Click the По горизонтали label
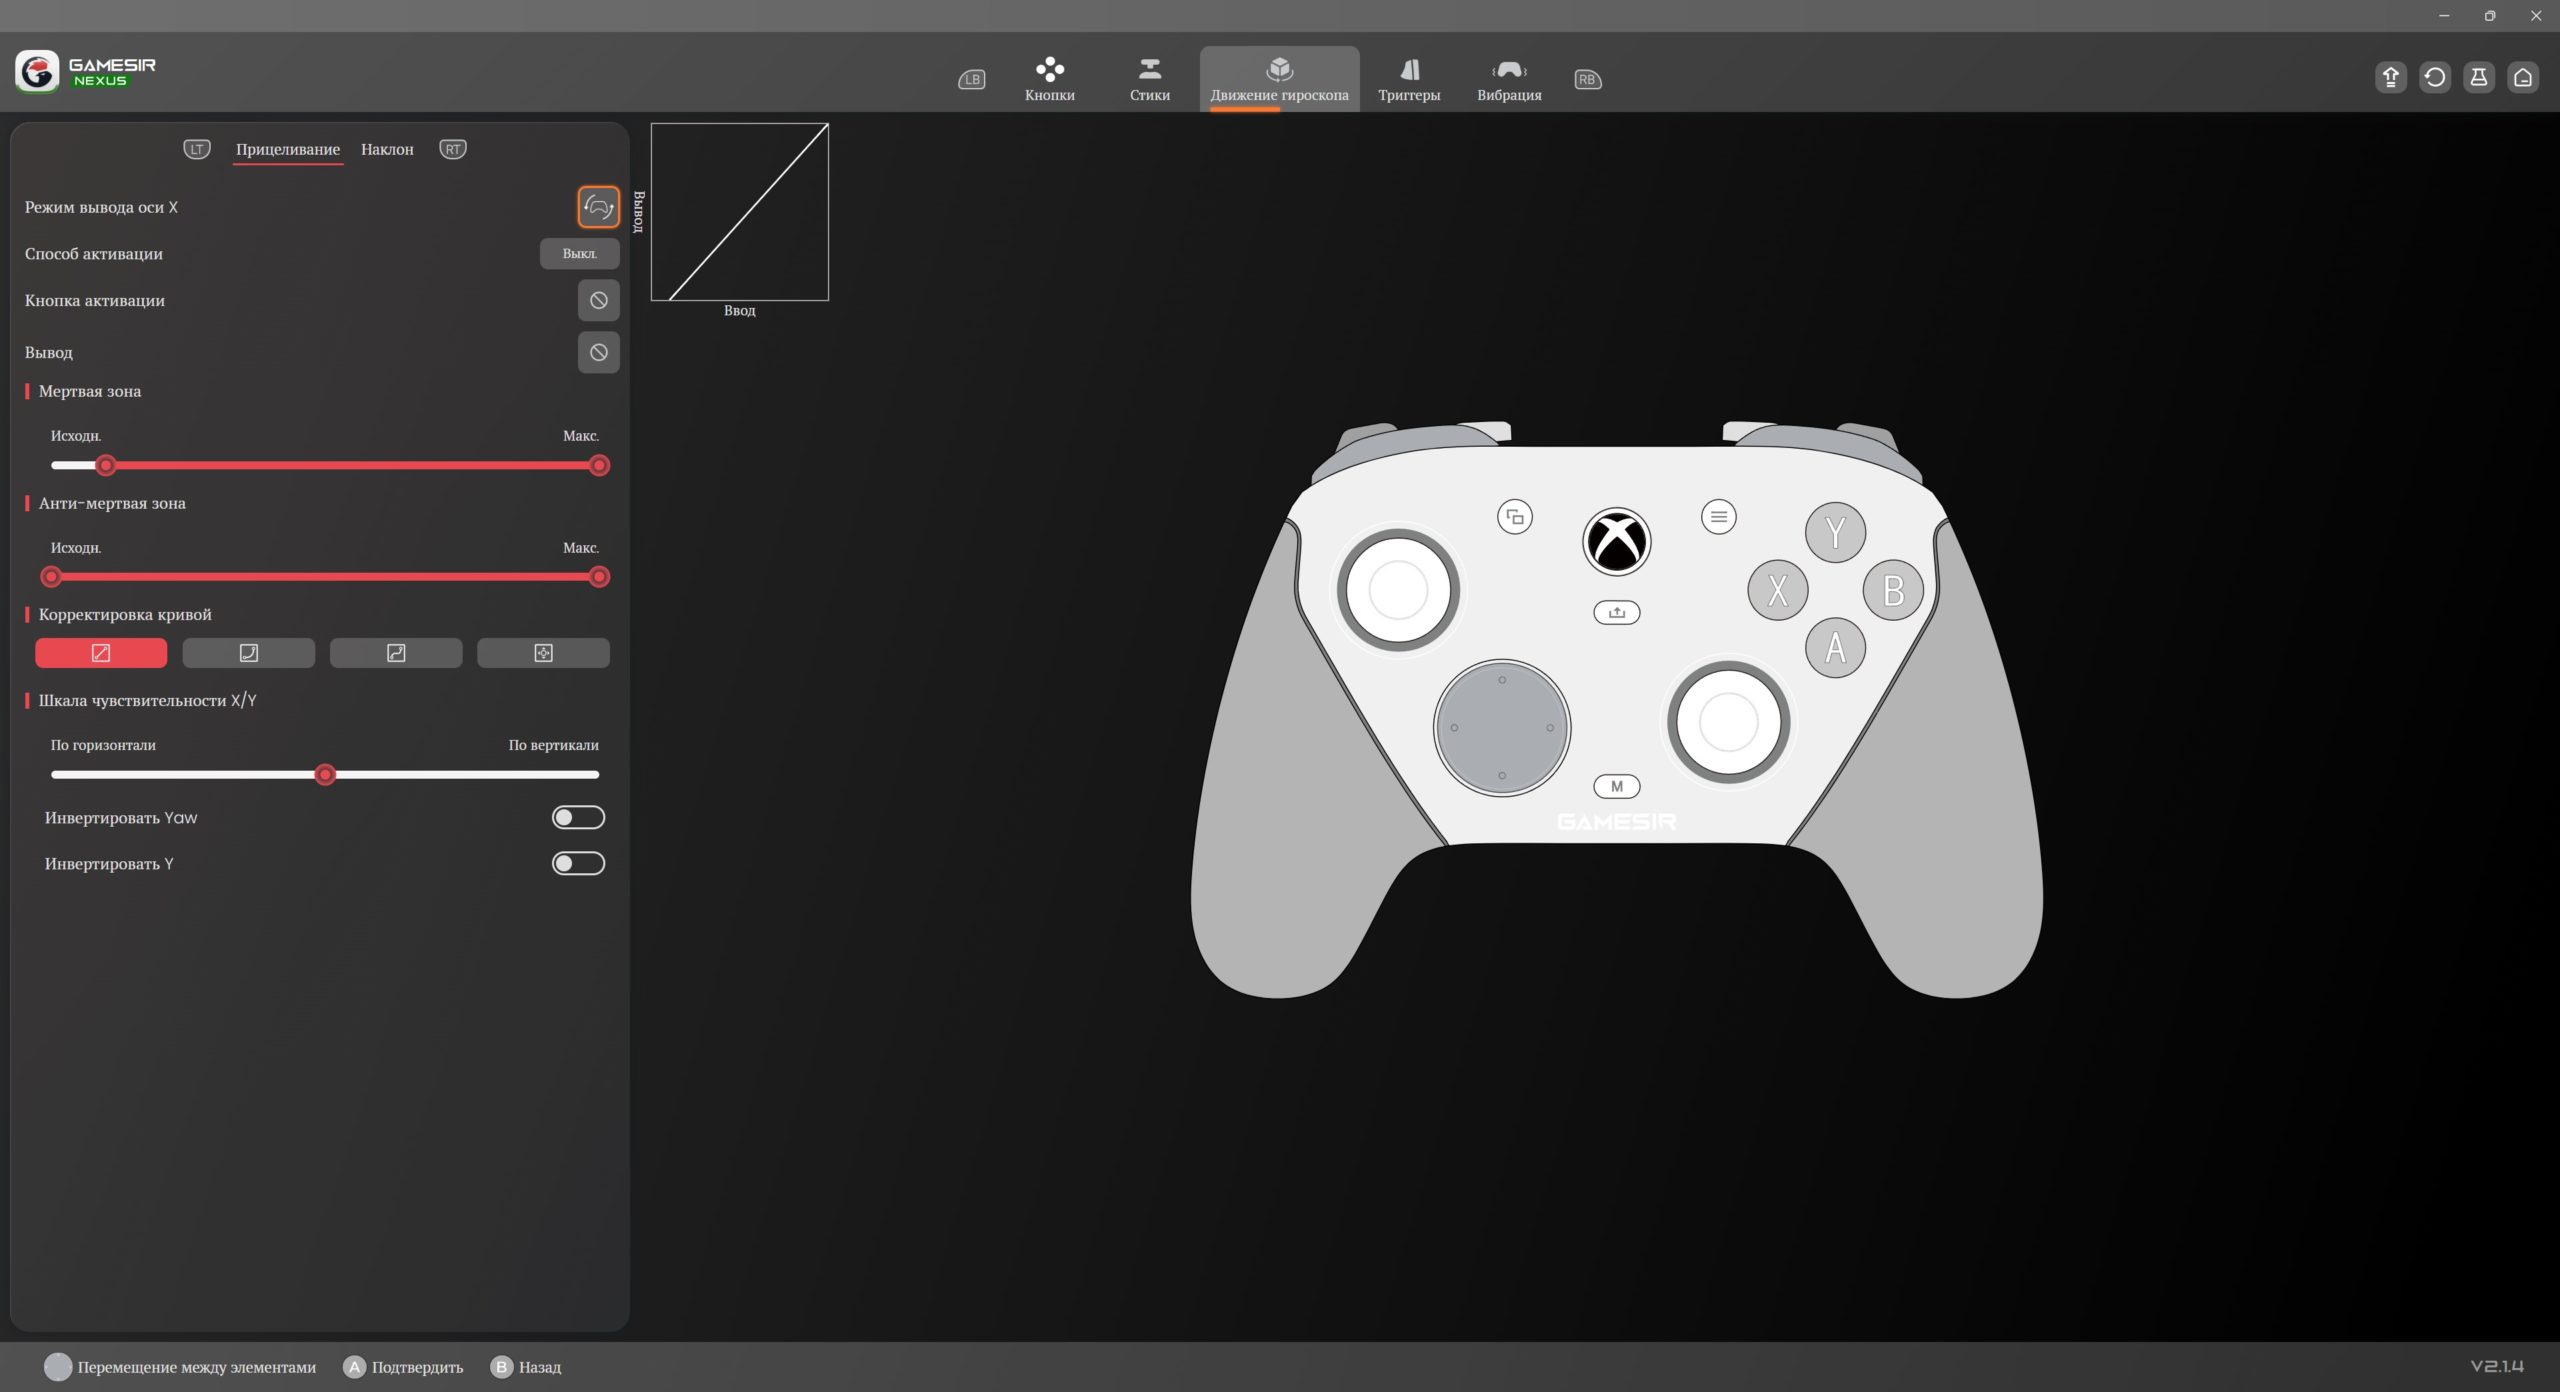The image size is (2560, 1392). [103, 745]
